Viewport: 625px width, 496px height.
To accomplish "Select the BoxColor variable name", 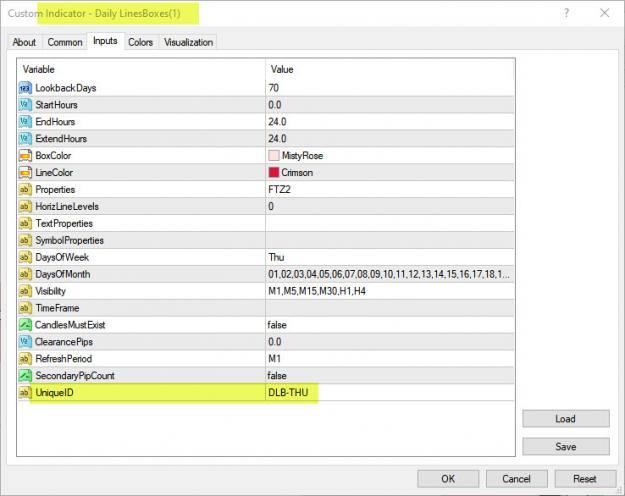I will [x=53, y=155].
